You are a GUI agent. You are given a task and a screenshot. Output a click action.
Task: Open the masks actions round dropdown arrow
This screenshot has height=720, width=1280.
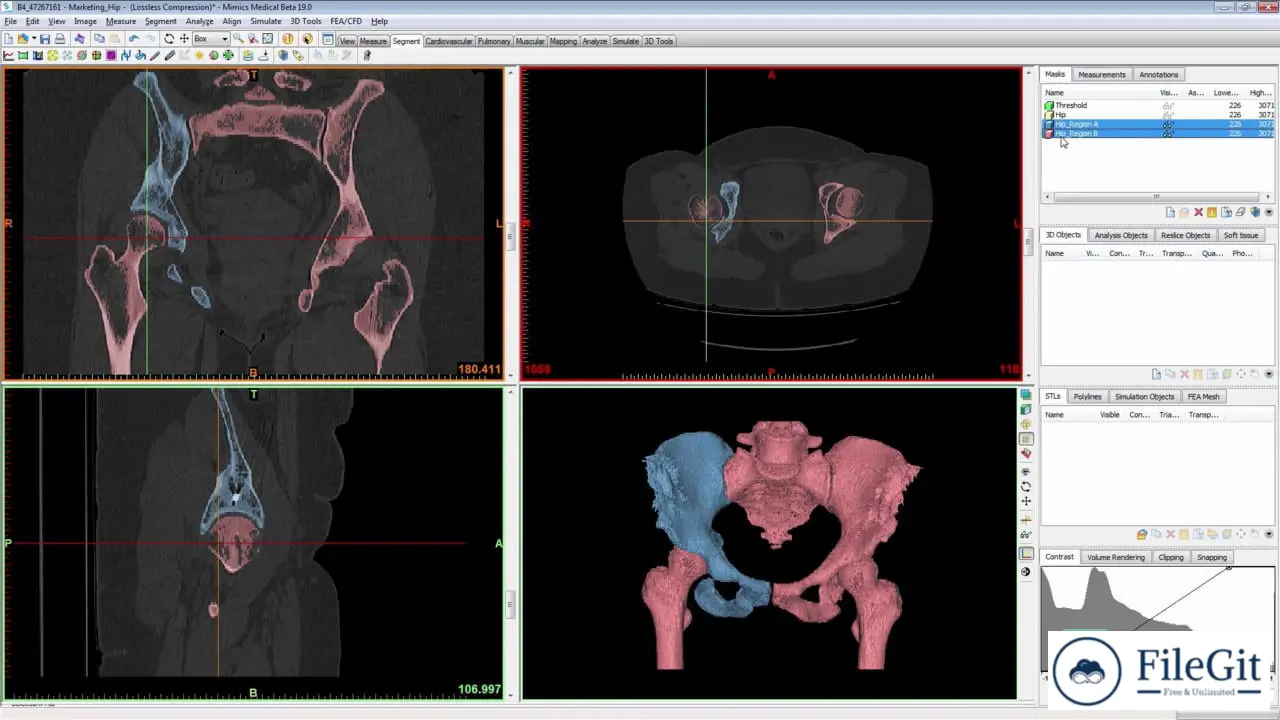(1269, 212)
